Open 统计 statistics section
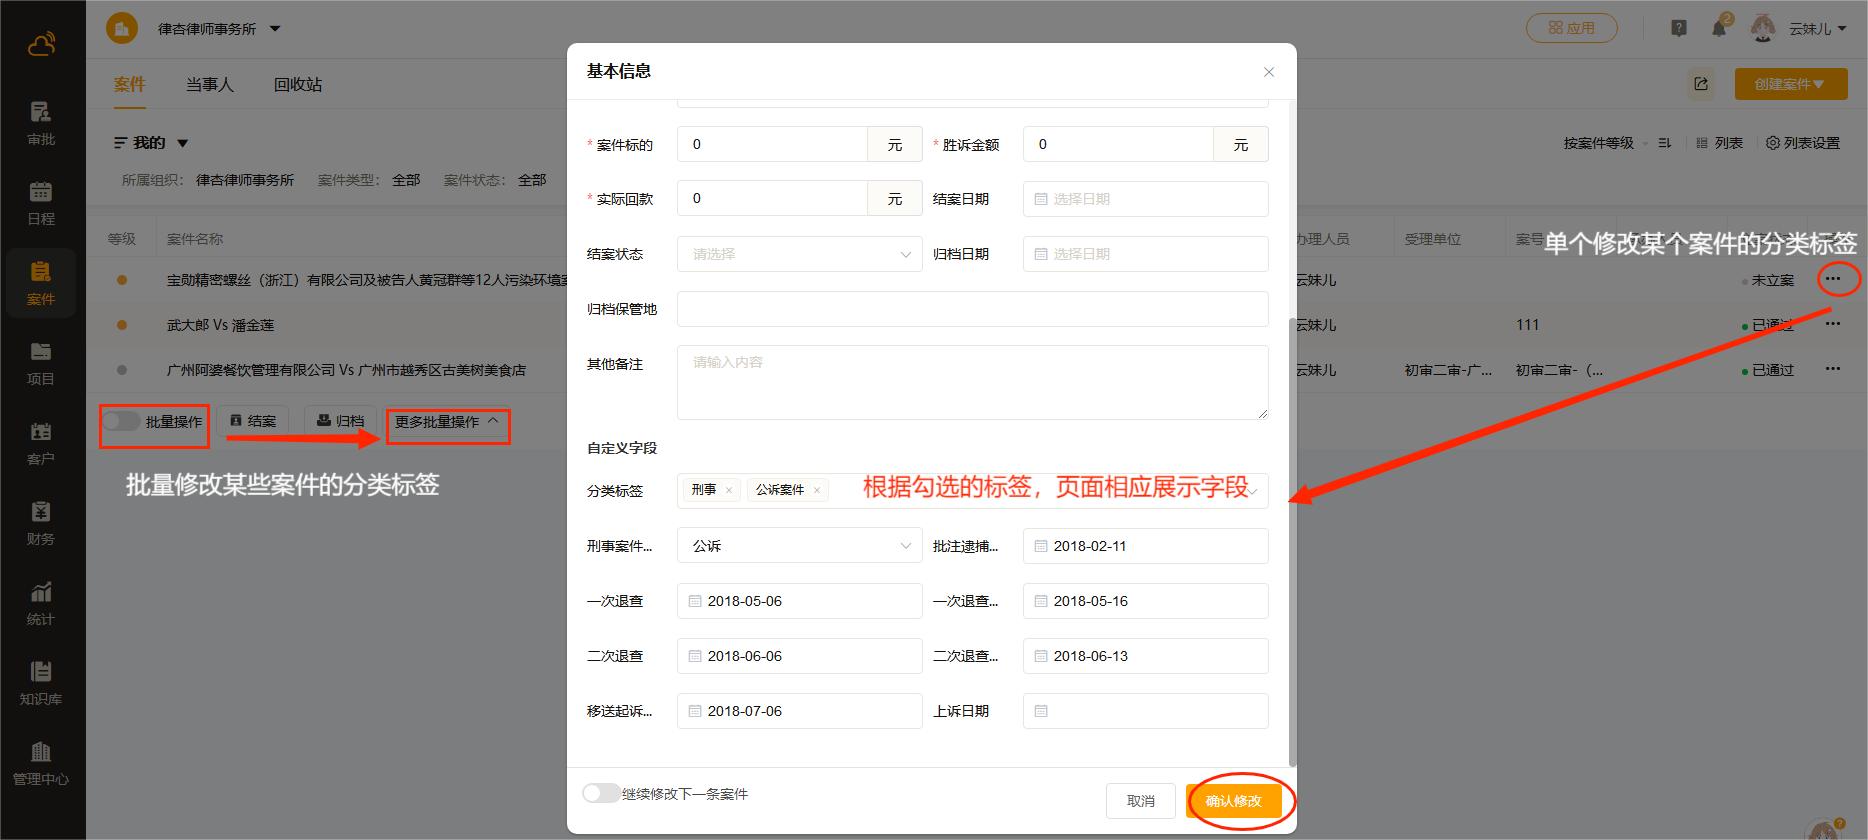 pos(41,603)
